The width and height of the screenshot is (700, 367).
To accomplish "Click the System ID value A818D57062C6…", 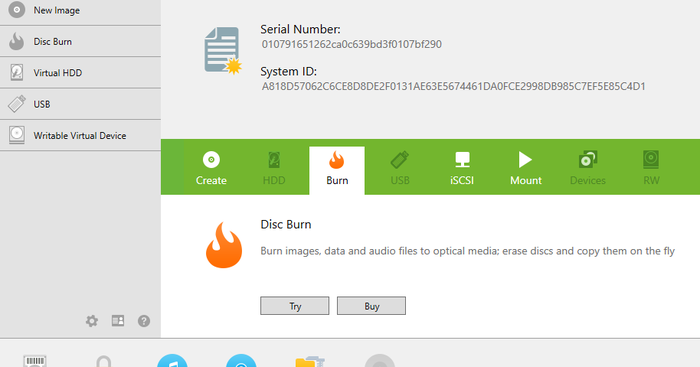I will [454, 86].
